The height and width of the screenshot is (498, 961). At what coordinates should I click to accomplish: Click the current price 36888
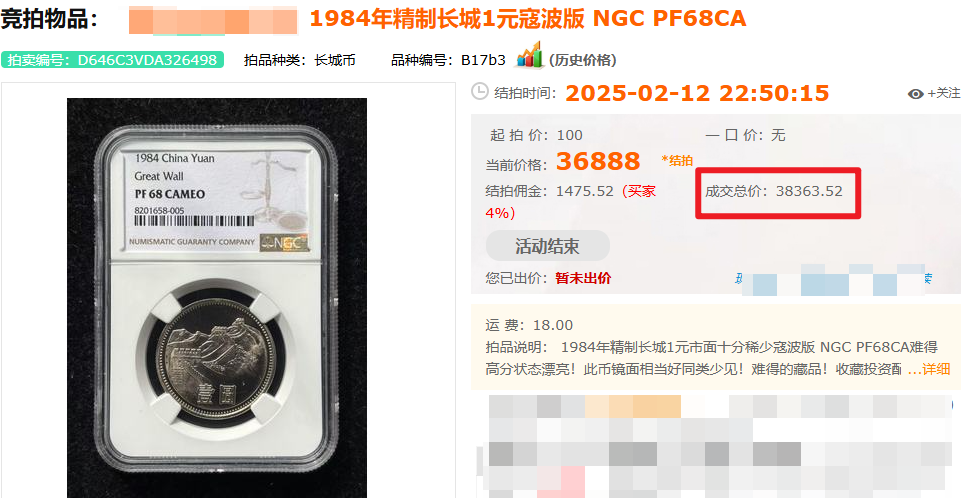point(598,162)
